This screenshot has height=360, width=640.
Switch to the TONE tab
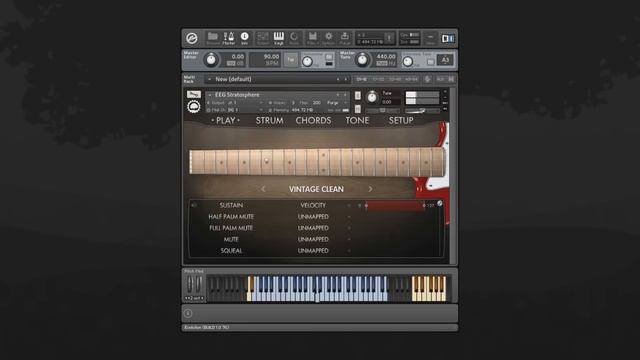[357, 120]
